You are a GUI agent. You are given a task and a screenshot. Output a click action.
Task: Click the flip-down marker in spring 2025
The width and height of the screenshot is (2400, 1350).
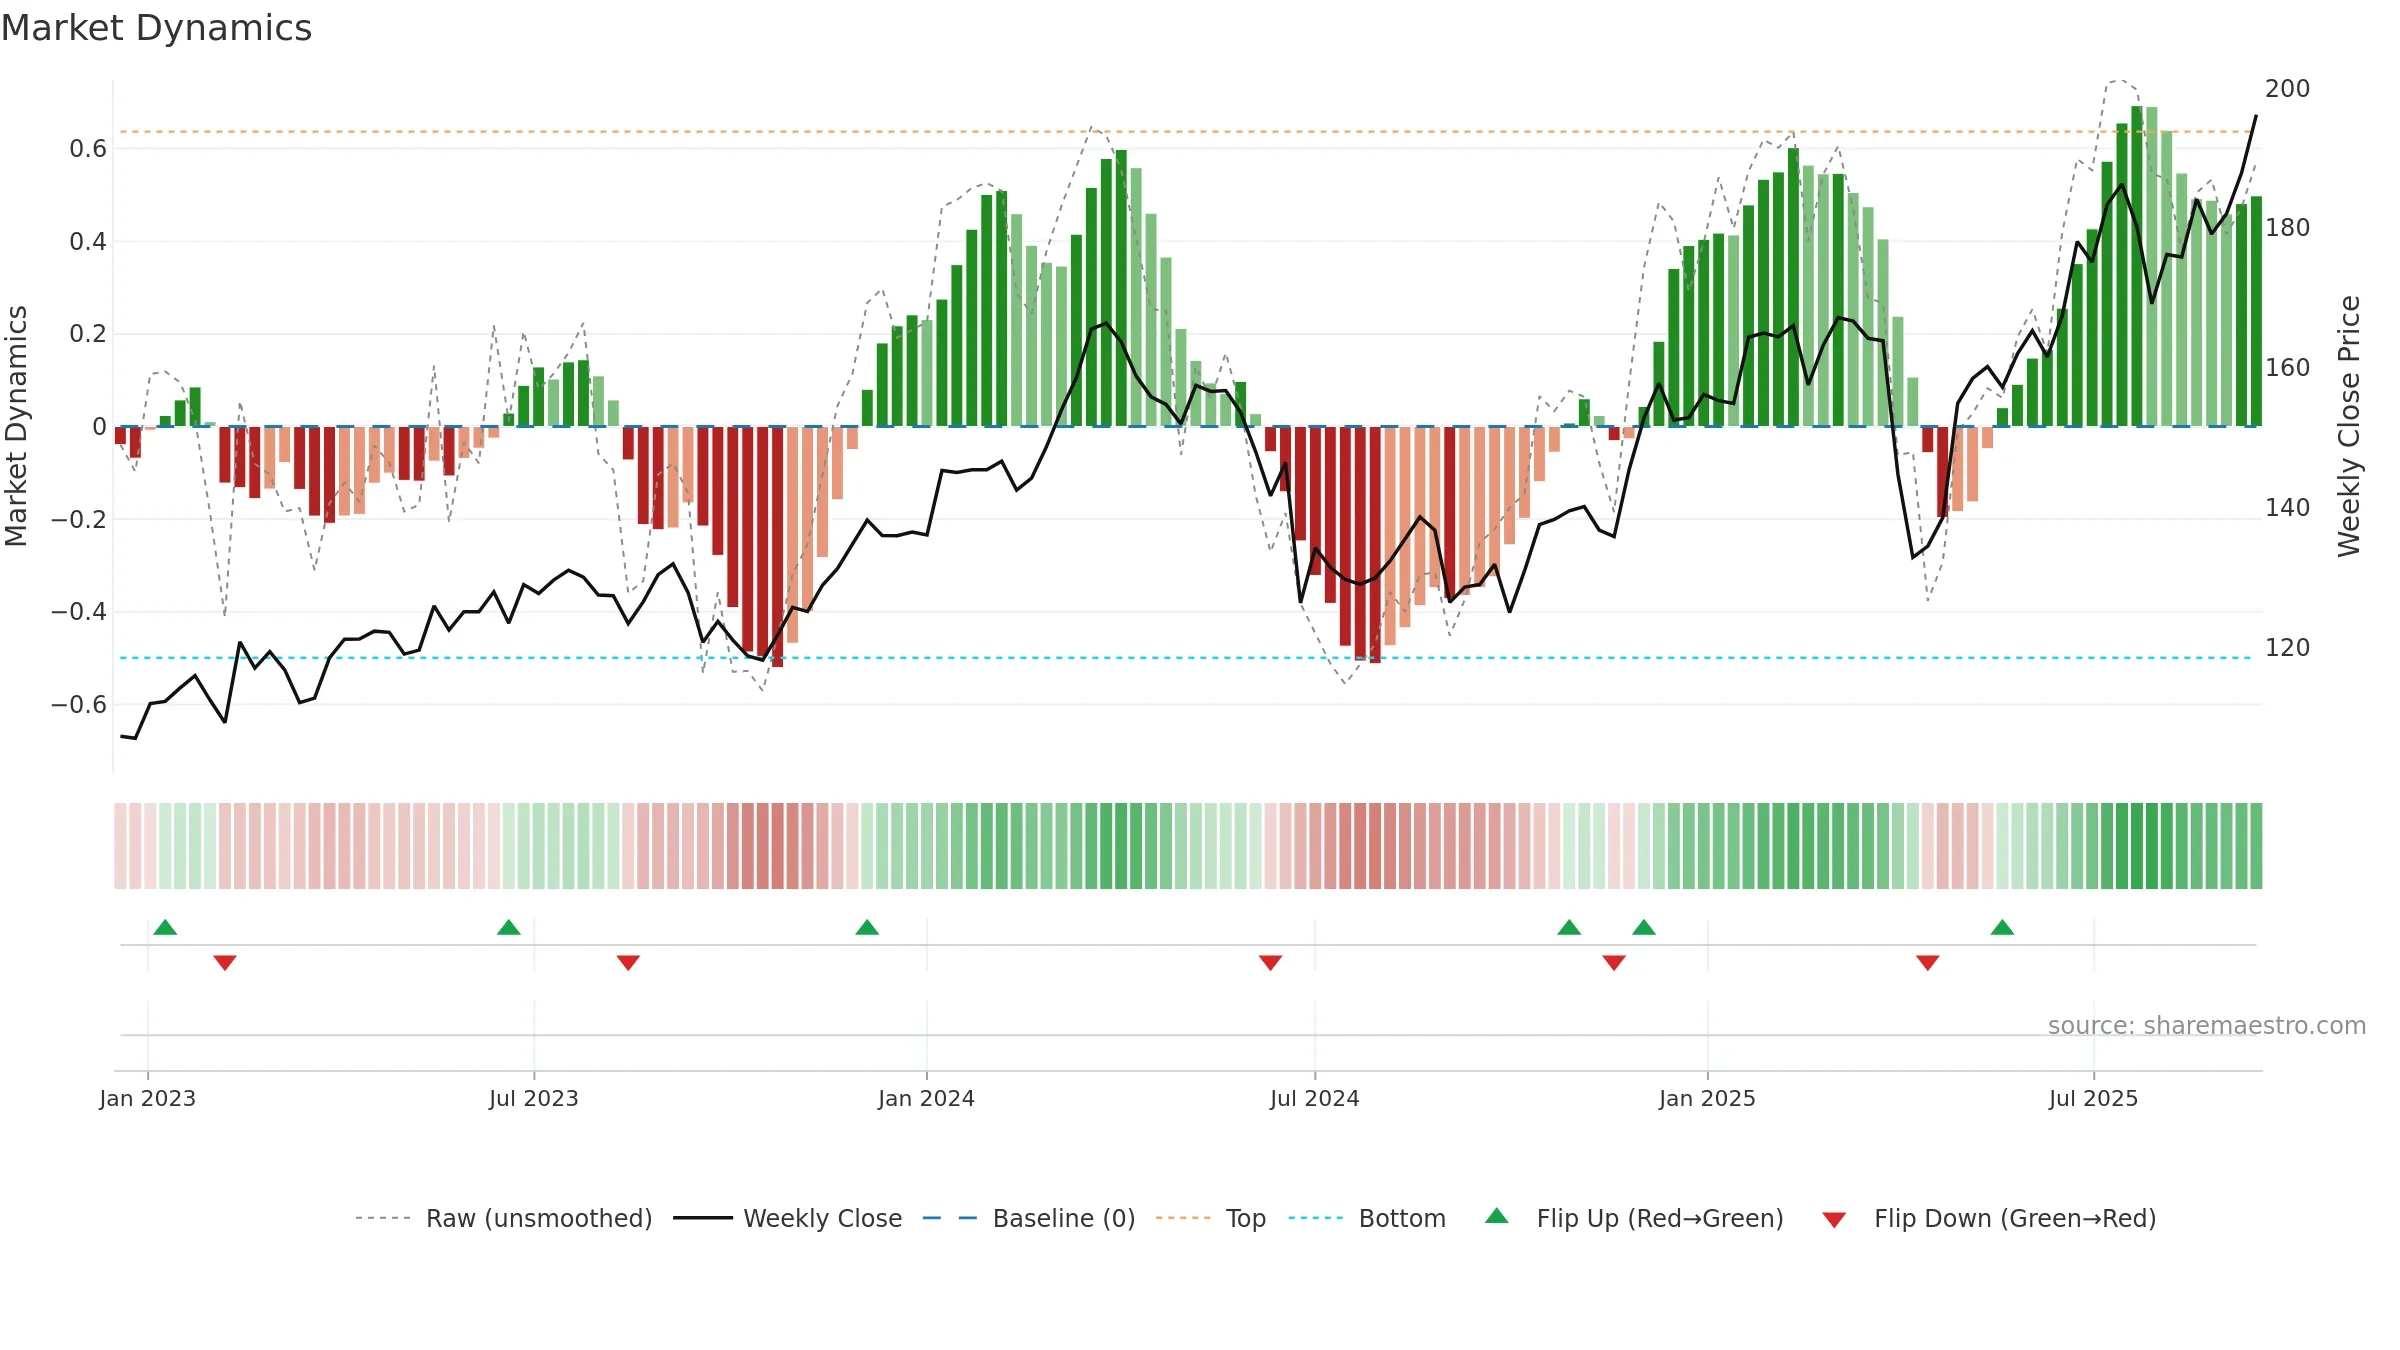[1928, 963]
